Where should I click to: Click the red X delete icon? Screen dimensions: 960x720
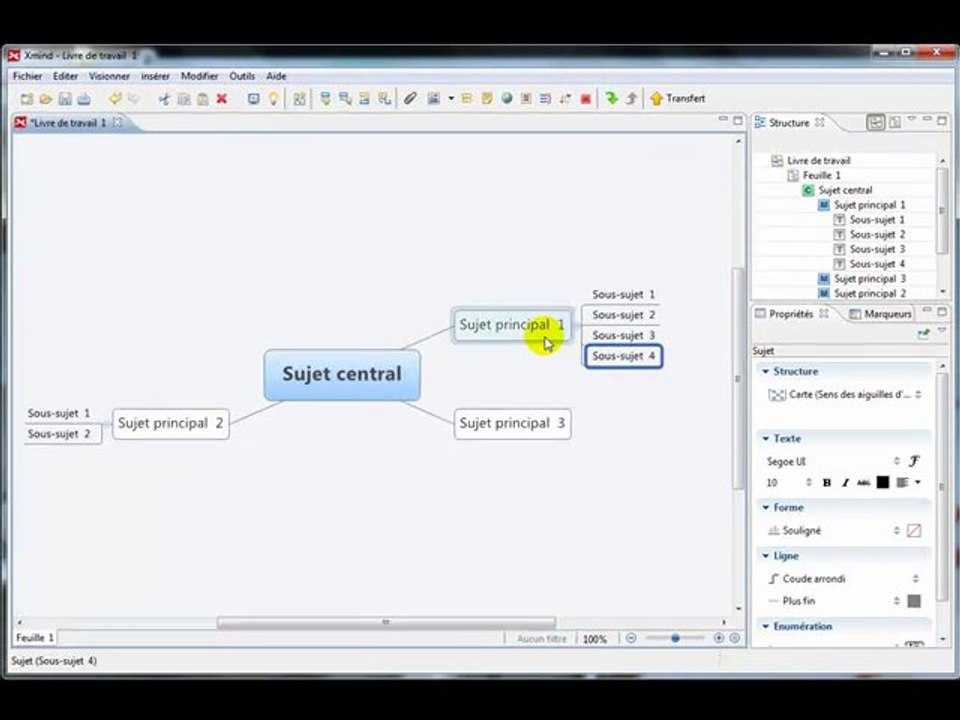[222, 99]
